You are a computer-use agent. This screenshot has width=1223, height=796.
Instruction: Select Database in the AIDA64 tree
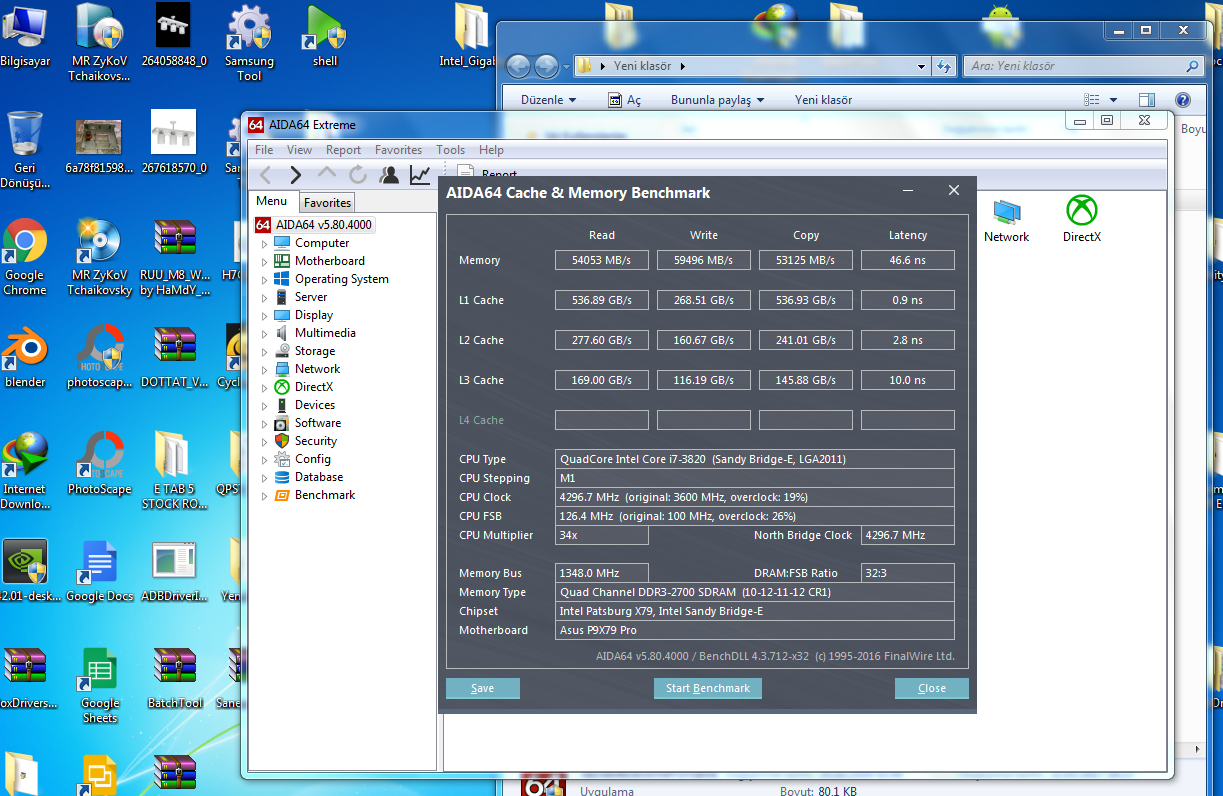pos(319,477)
